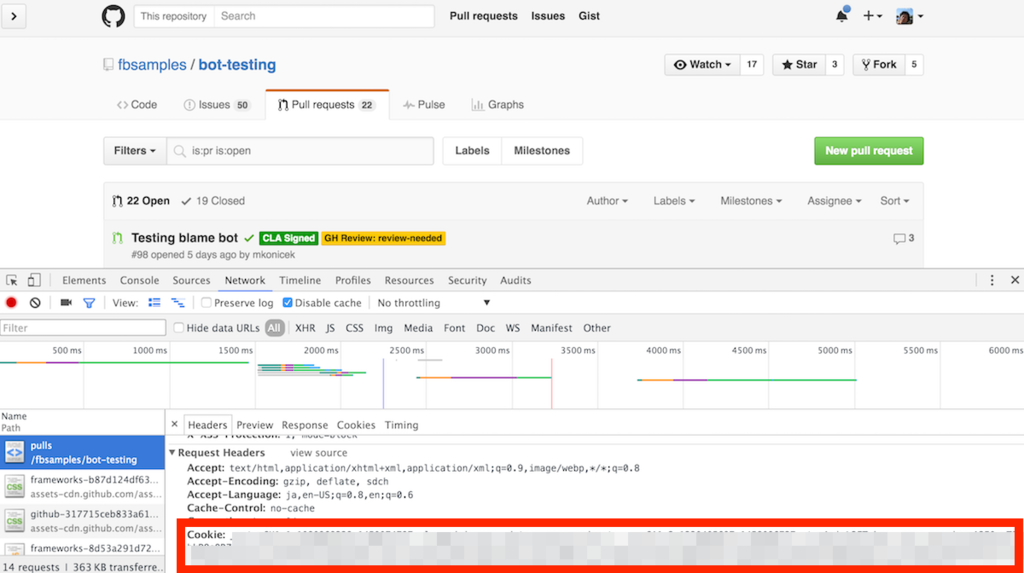Open the Watch dropdown
Image resolution: width=1024 pixels, height=573 pixels.
pos(703,65)
